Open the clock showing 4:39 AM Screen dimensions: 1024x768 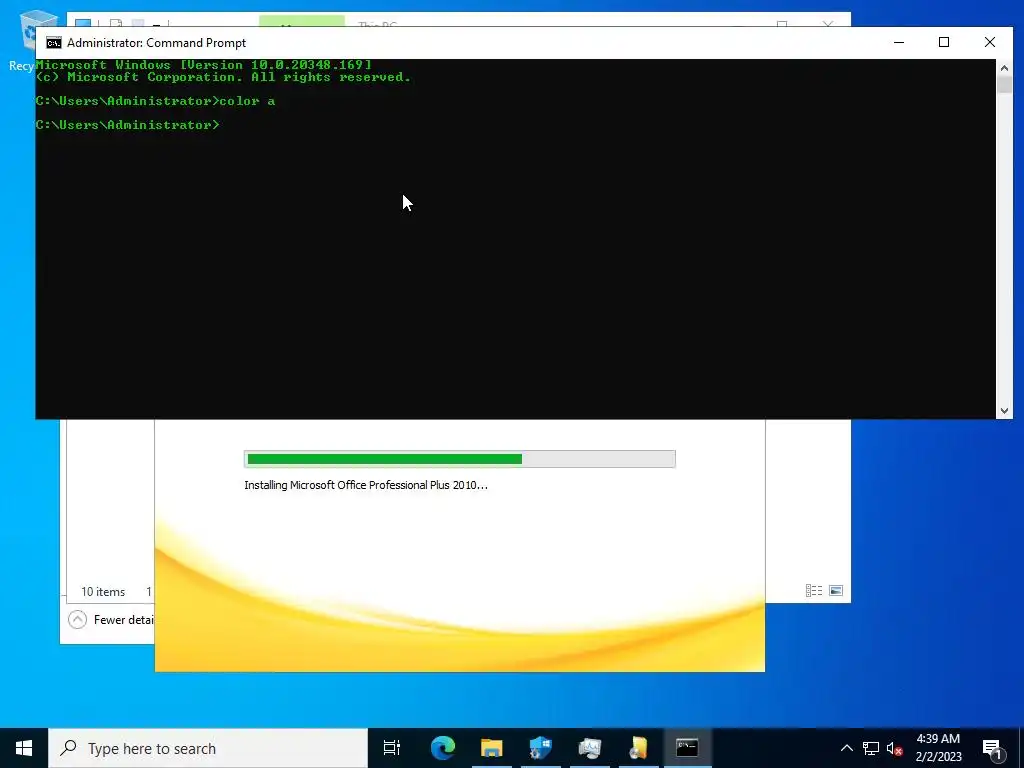938,748
